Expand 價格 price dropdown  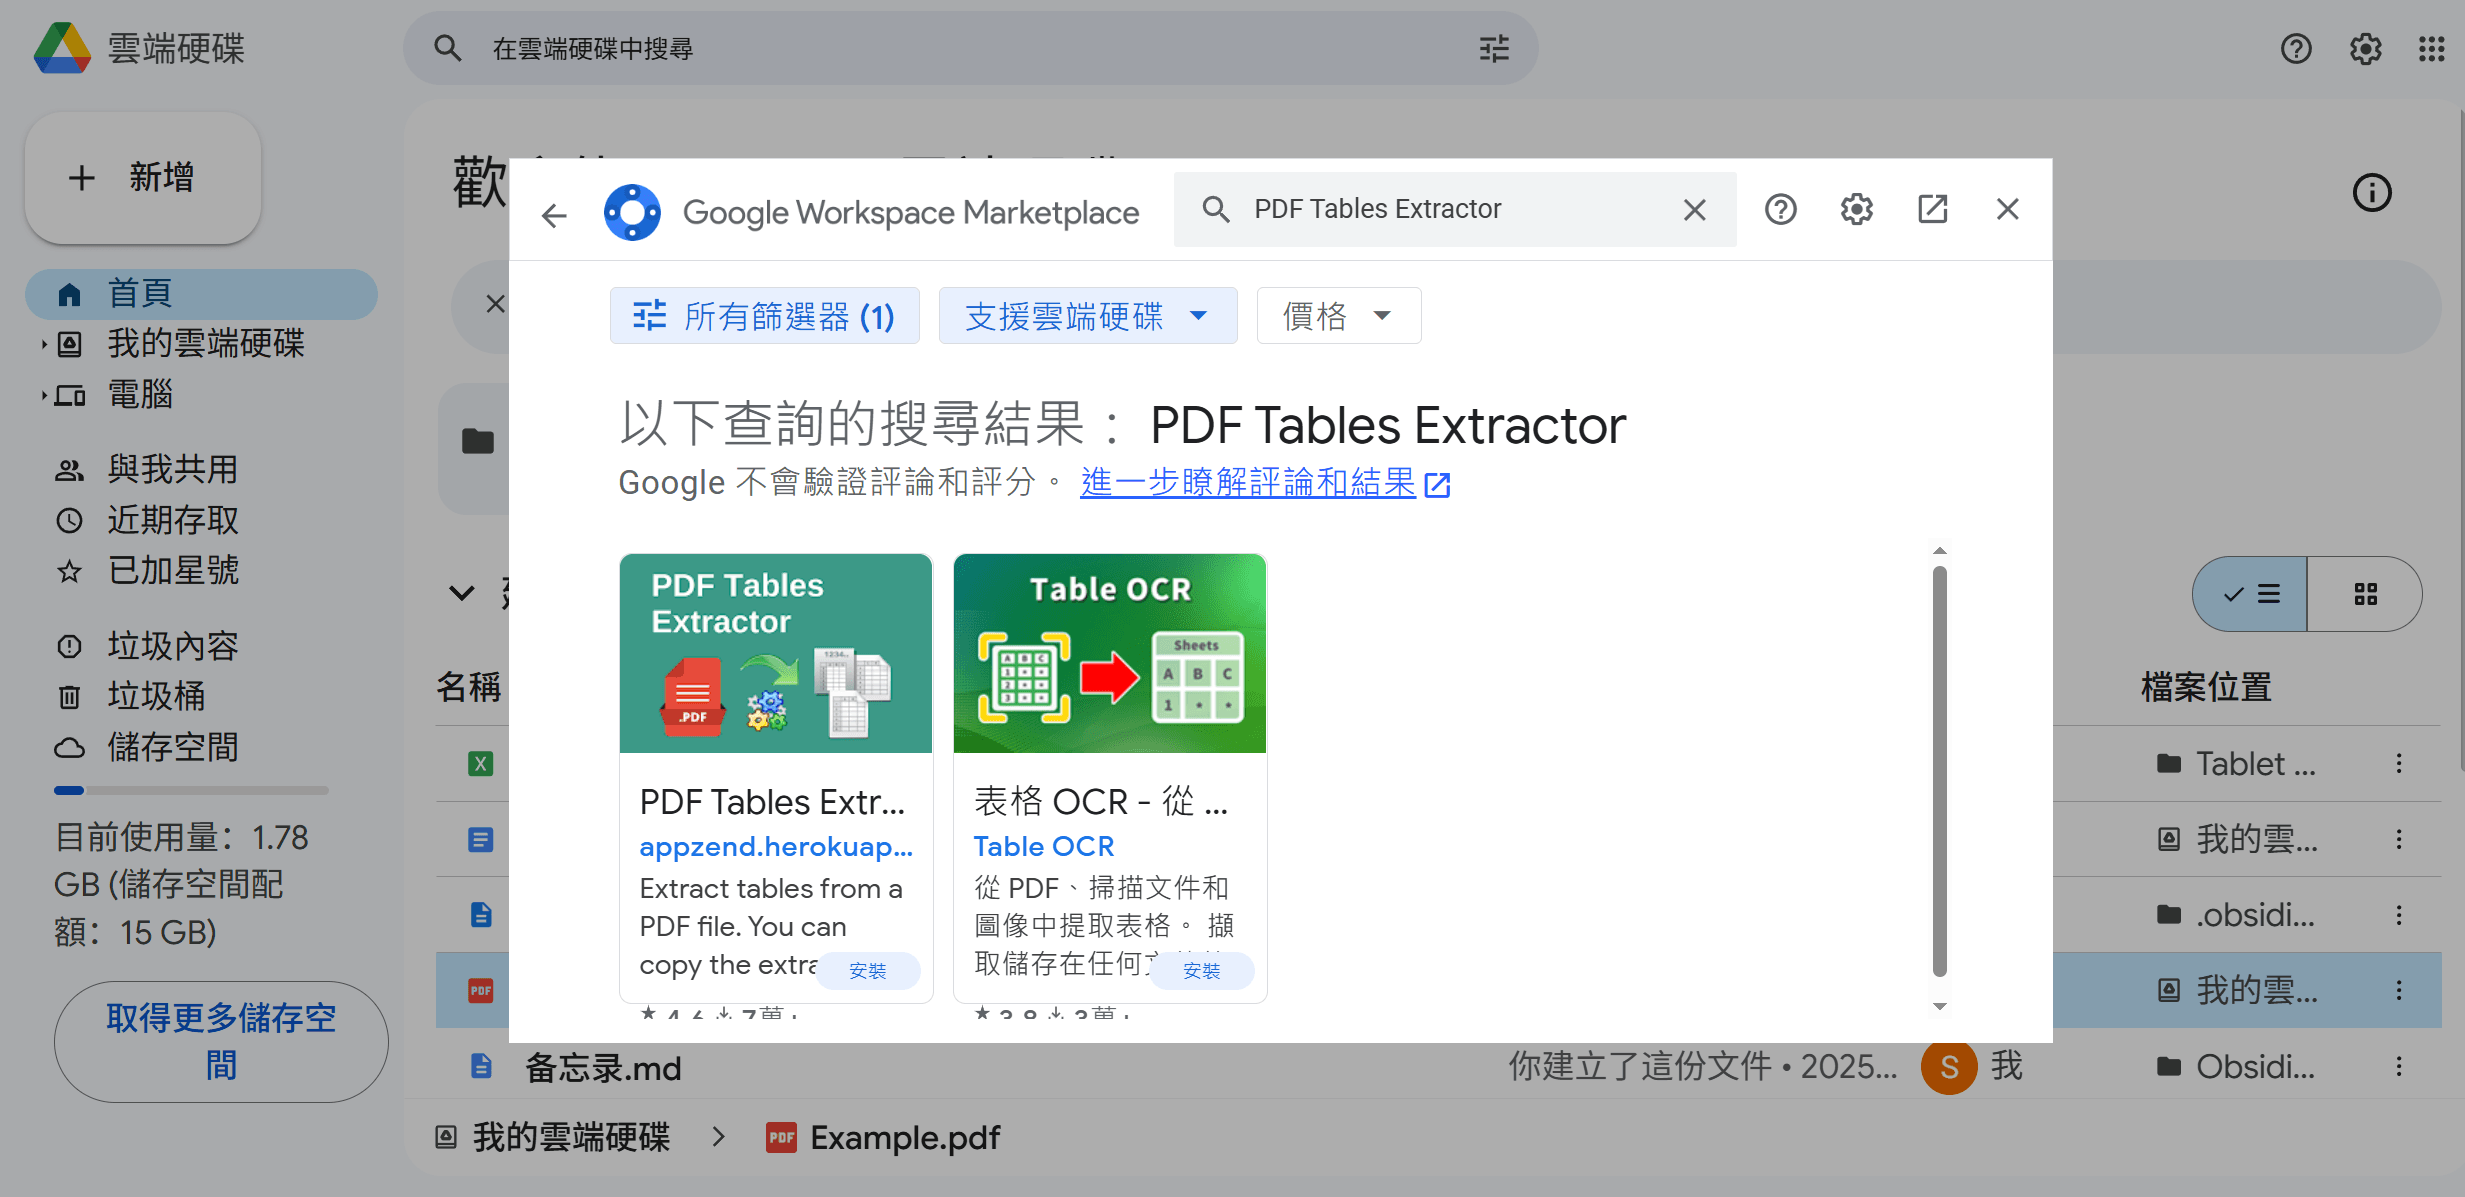click(1338, 316)
